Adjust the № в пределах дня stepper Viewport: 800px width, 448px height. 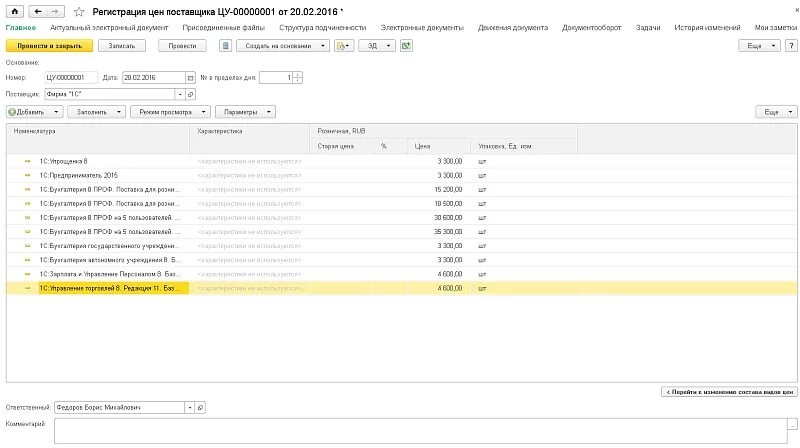click(x=297, y=78)
